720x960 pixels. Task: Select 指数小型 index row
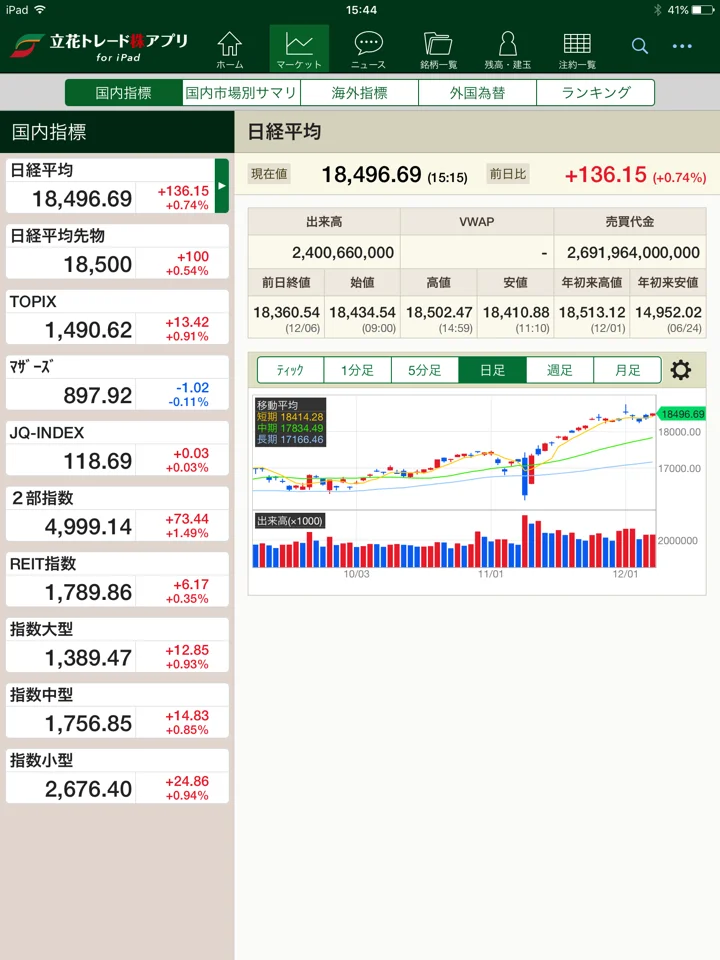coord(117,775)
